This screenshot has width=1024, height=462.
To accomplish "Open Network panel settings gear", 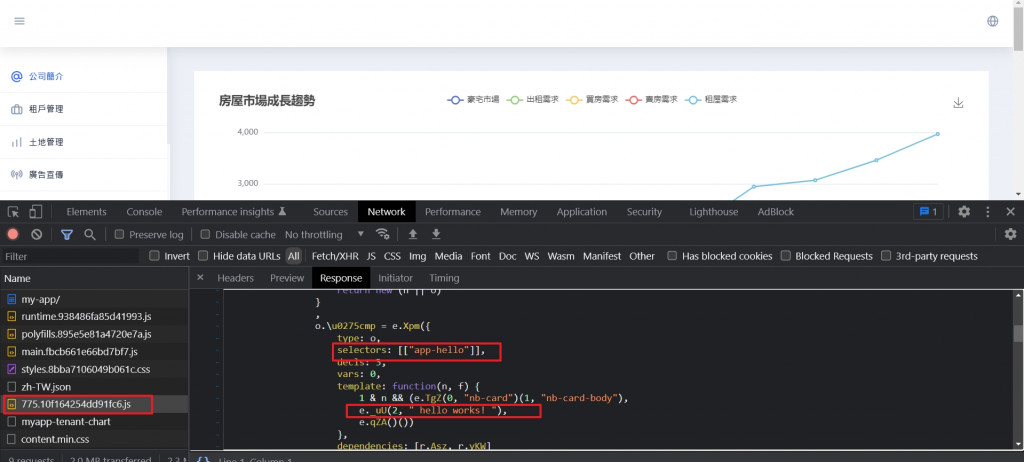I will click(1010, 234).
